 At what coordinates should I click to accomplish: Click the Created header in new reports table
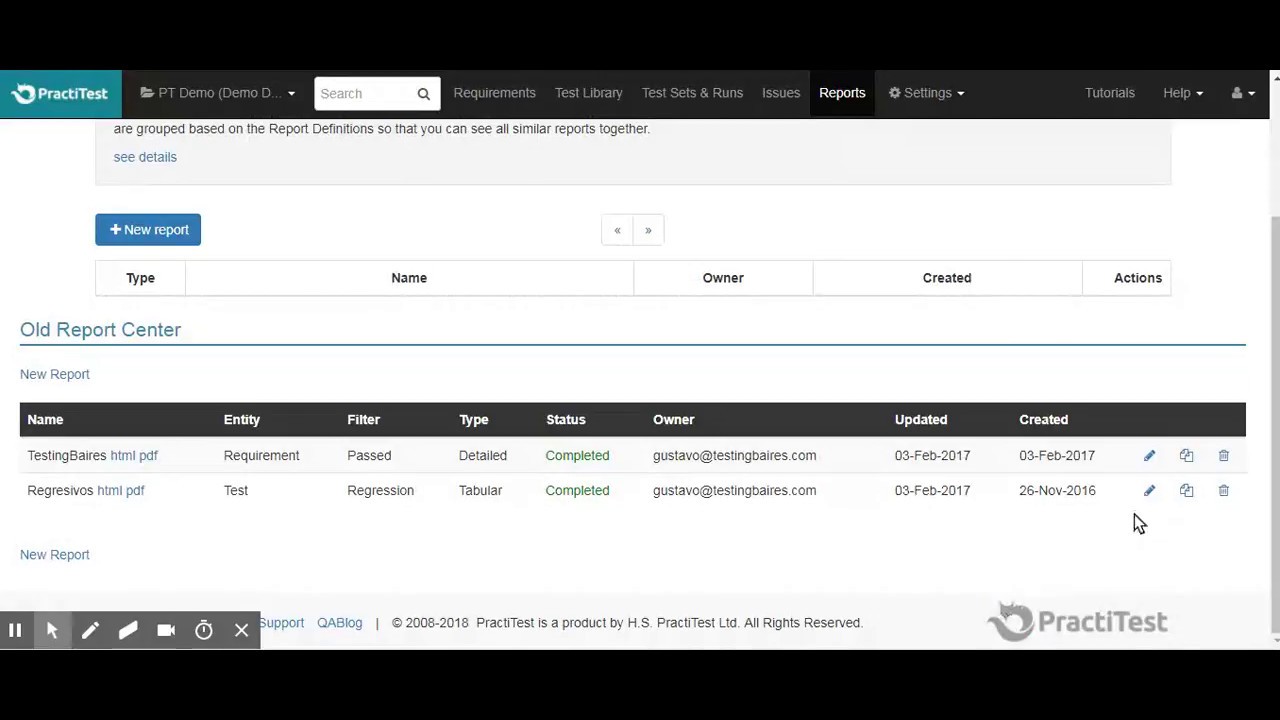click(947, 278)
